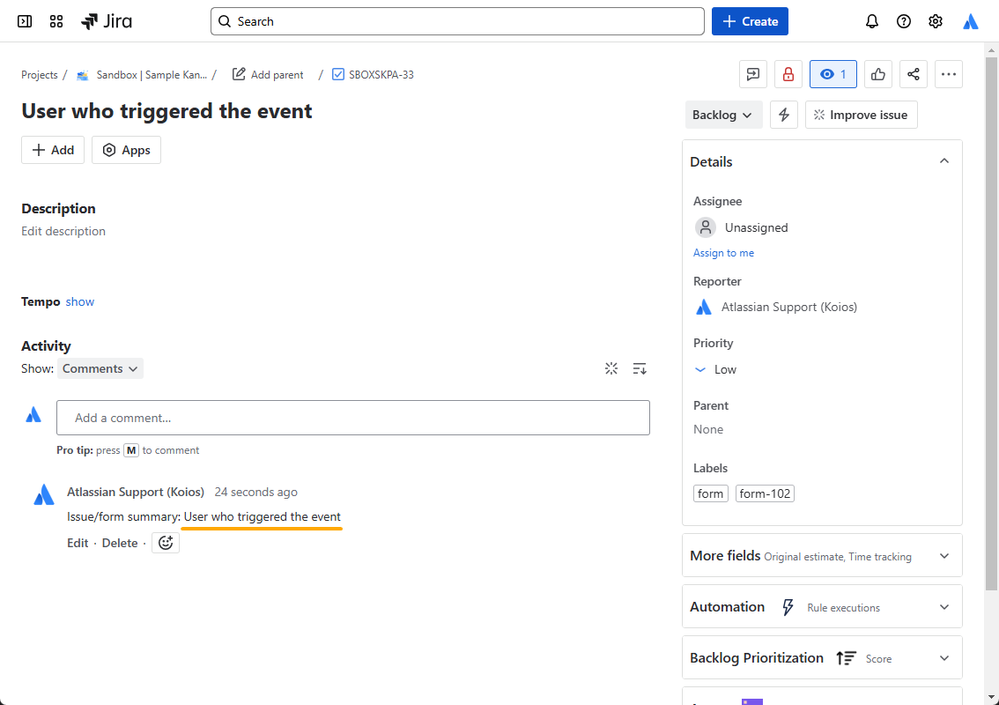
Task: Click the issue title heading
Action: click(x=167, y=111)
